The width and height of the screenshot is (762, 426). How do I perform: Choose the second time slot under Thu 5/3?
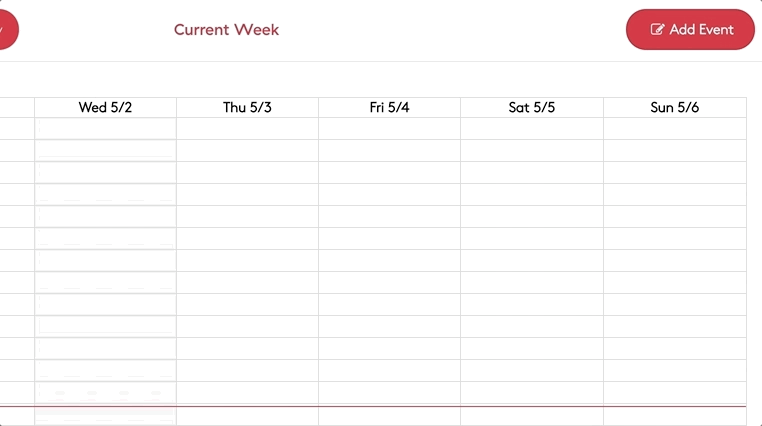pos(247,151)
